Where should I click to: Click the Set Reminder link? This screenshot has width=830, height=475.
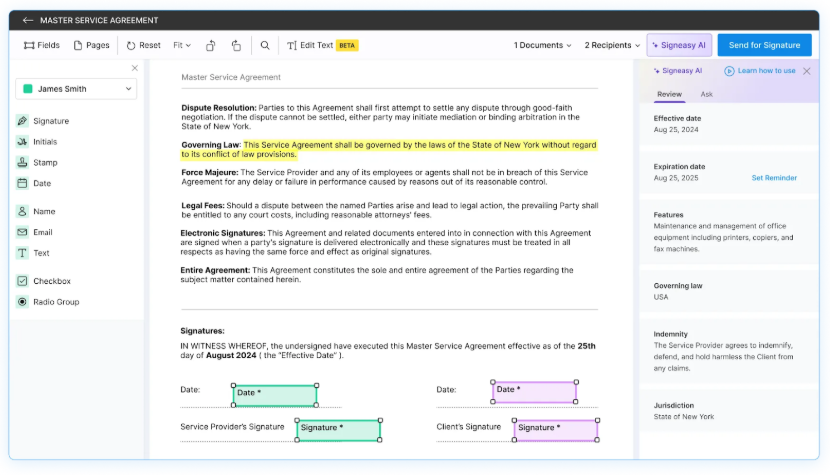point(774,178)
